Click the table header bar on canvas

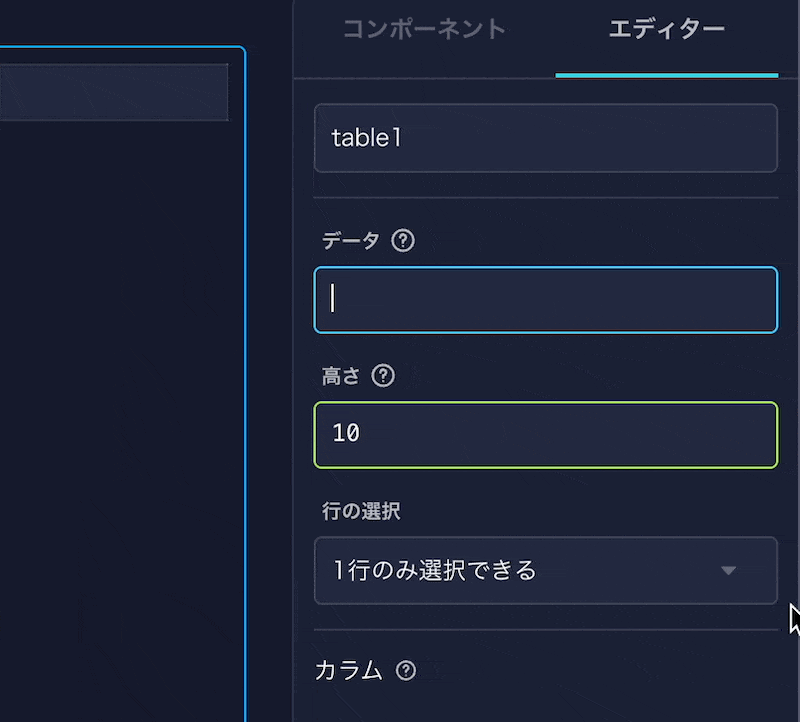click(114, 92)
